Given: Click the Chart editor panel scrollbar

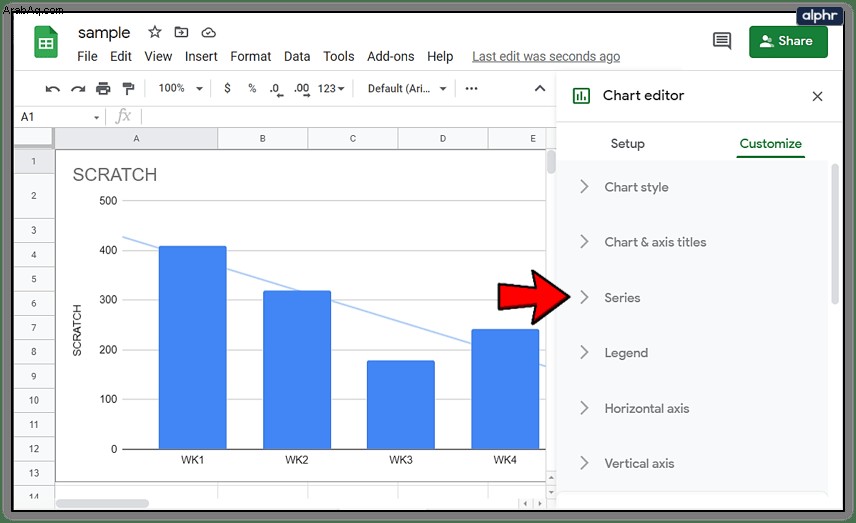Looking at the screenshot, I should coord(835,234).
